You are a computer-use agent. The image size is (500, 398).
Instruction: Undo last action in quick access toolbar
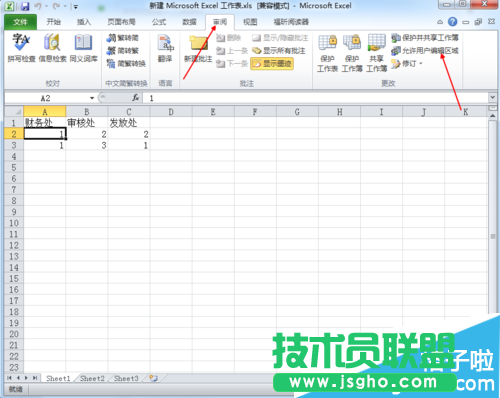pyautogui.click(x=38, y=6)
